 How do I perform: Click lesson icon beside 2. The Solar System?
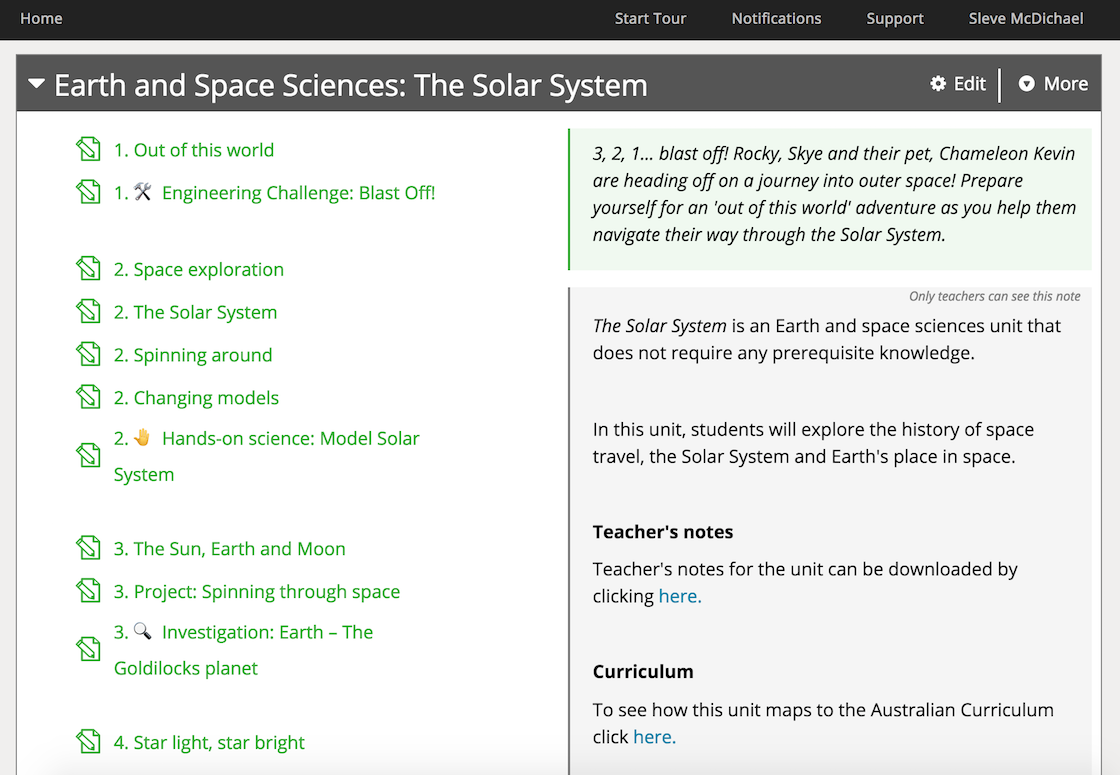tap(89, 311)
